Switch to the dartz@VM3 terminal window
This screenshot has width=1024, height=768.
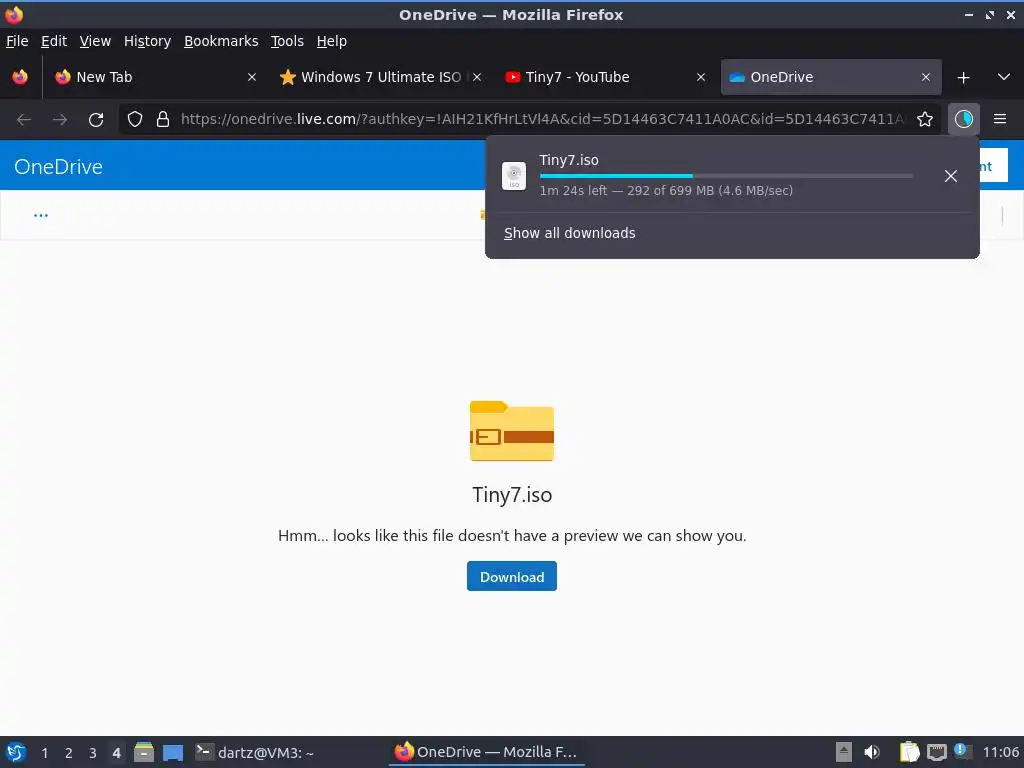[255, 752]
